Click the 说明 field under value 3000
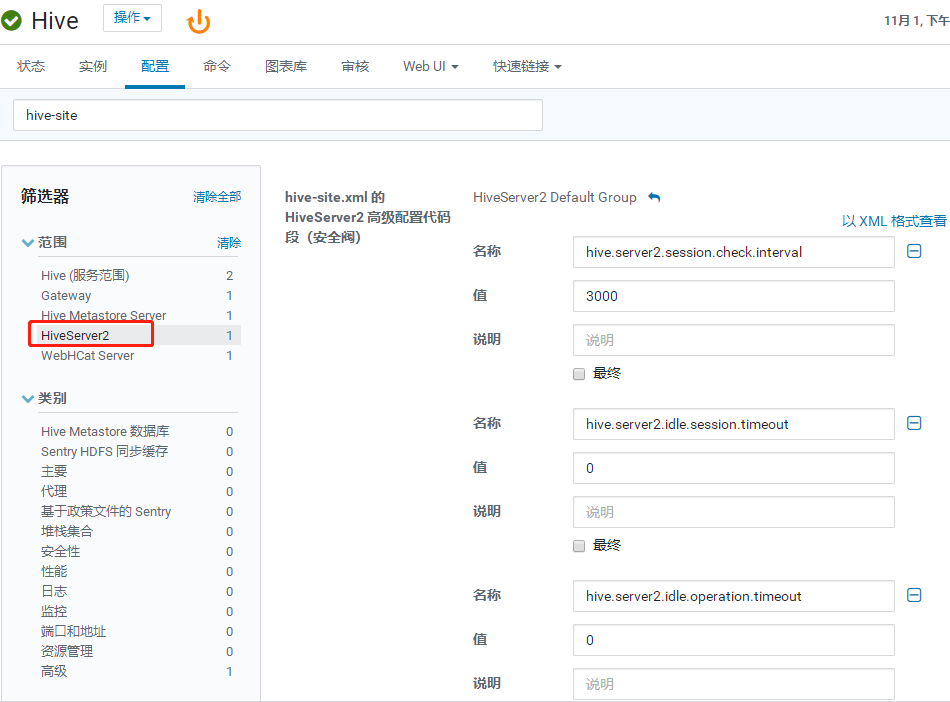Screen dimensions: 950x702 734,340
